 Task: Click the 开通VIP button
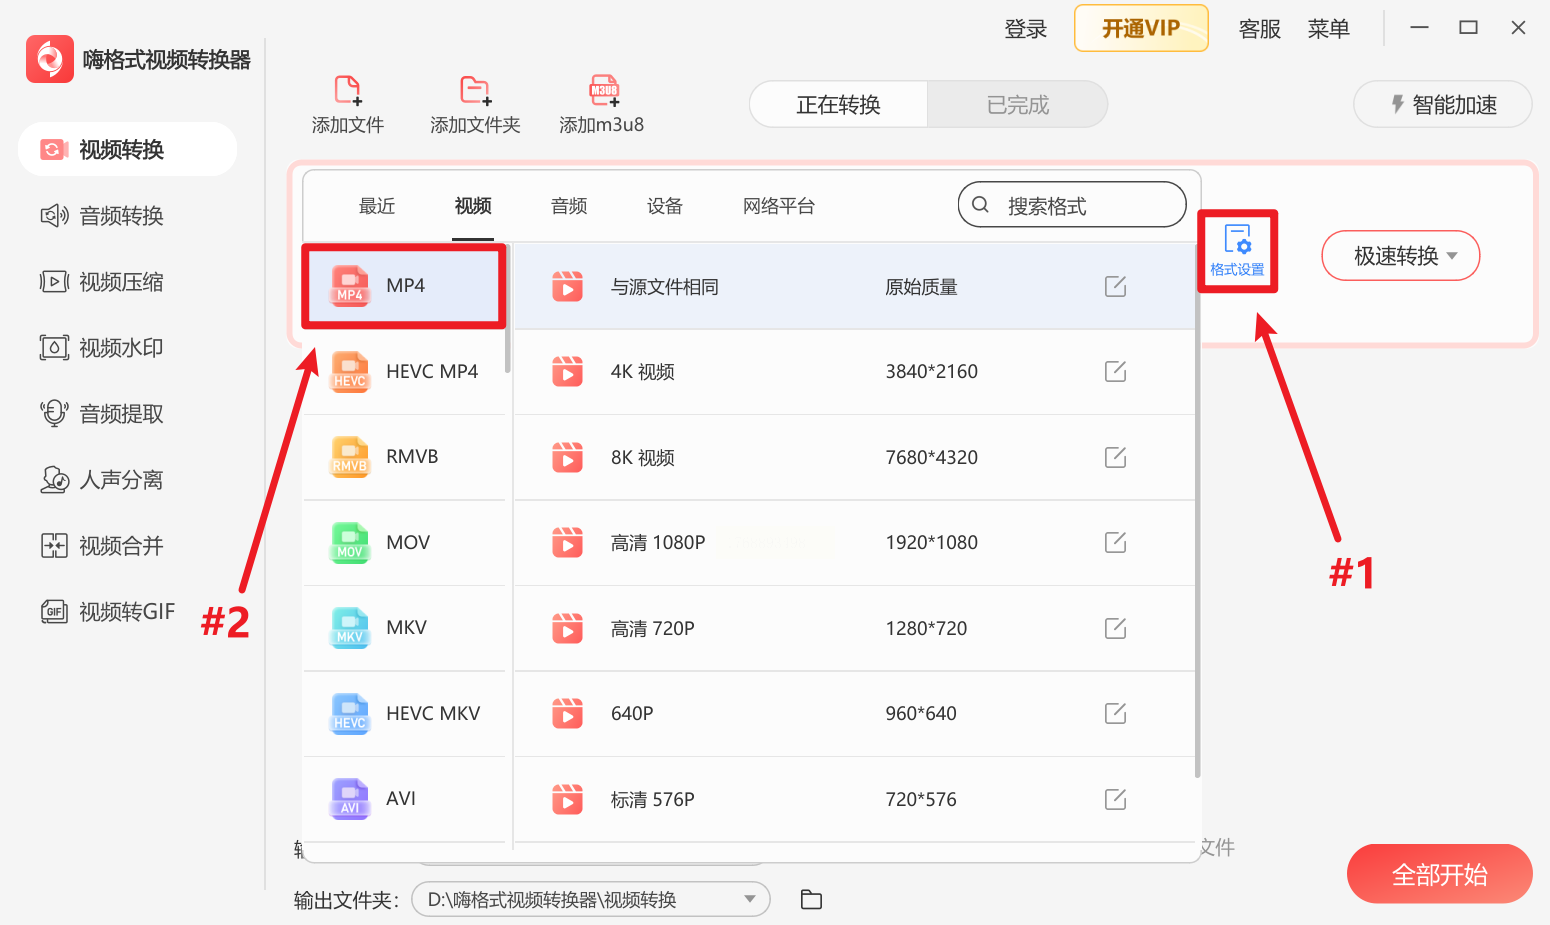click(x=1141, y=29)
